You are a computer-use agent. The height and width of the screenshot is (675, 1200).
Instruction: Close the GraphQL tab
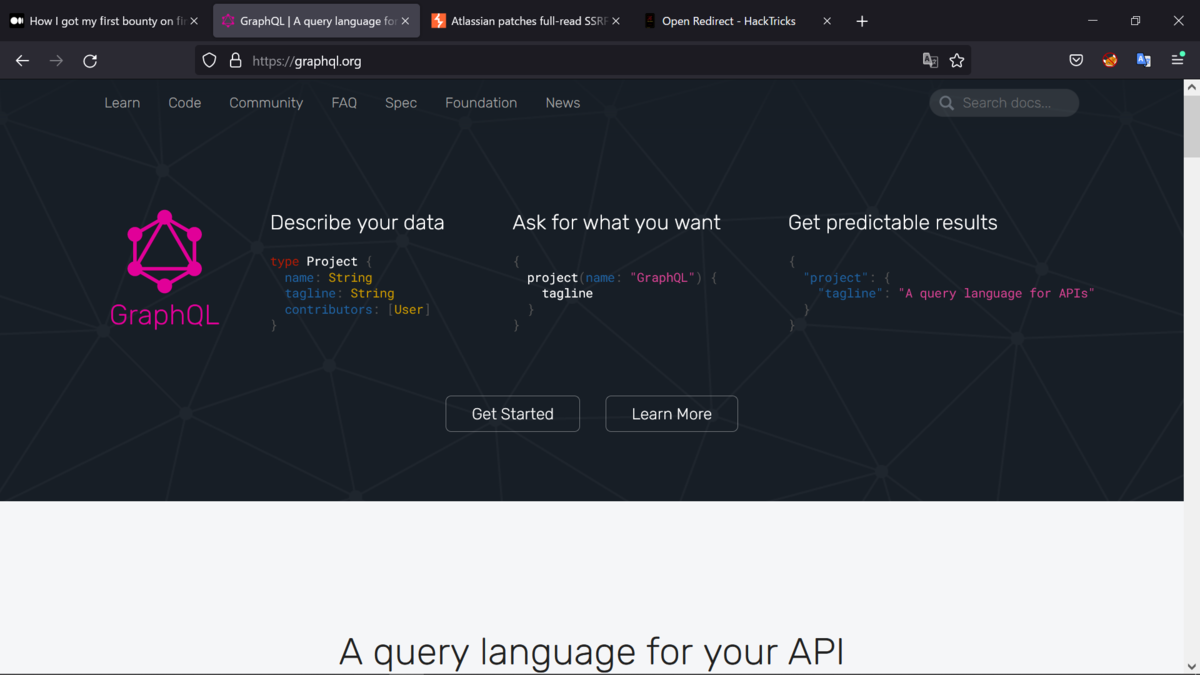coord(405,21)
